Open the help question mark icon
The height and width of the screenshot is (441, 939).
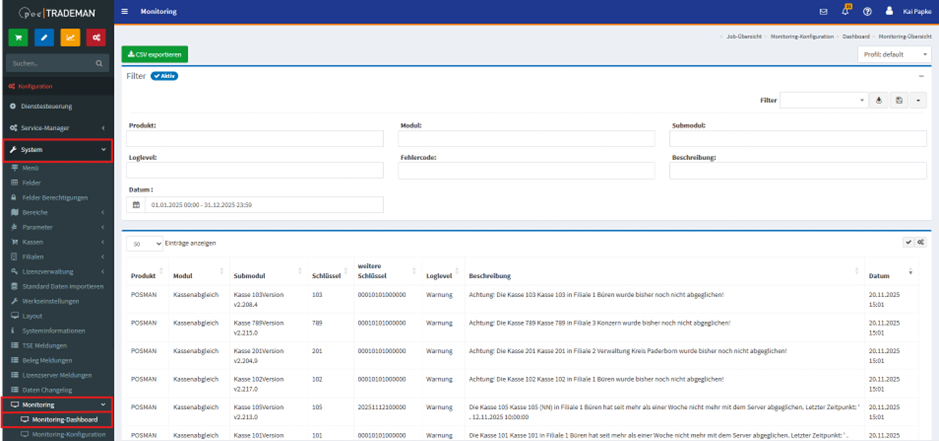tap(867, 11)
